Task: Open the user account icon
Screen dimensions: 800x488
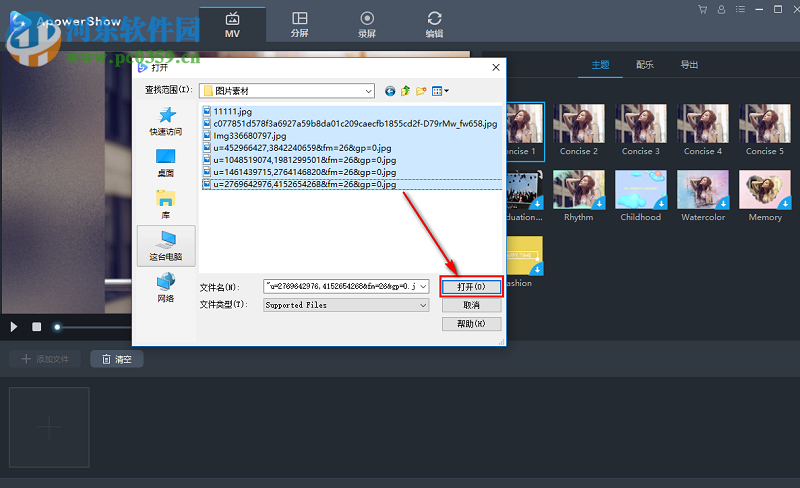Action: pos(721,9)
